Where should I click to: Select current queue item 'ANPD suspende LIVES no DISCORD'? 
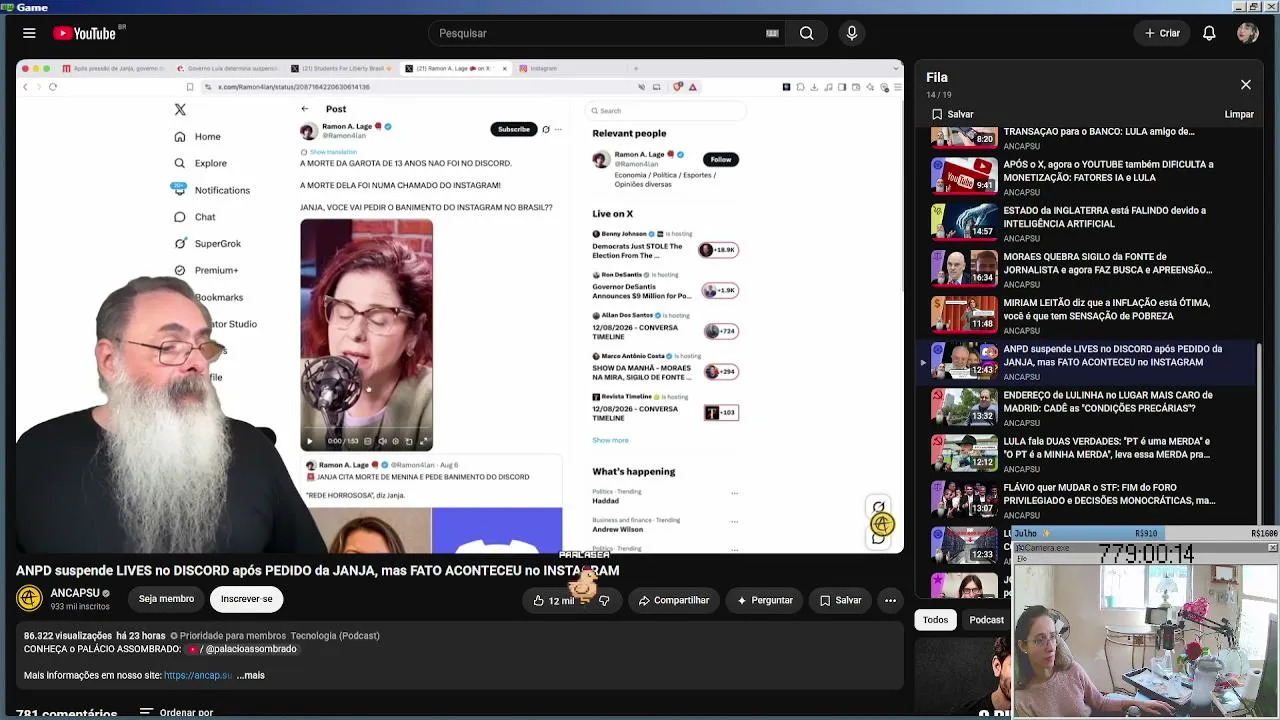coord(1090,361)
